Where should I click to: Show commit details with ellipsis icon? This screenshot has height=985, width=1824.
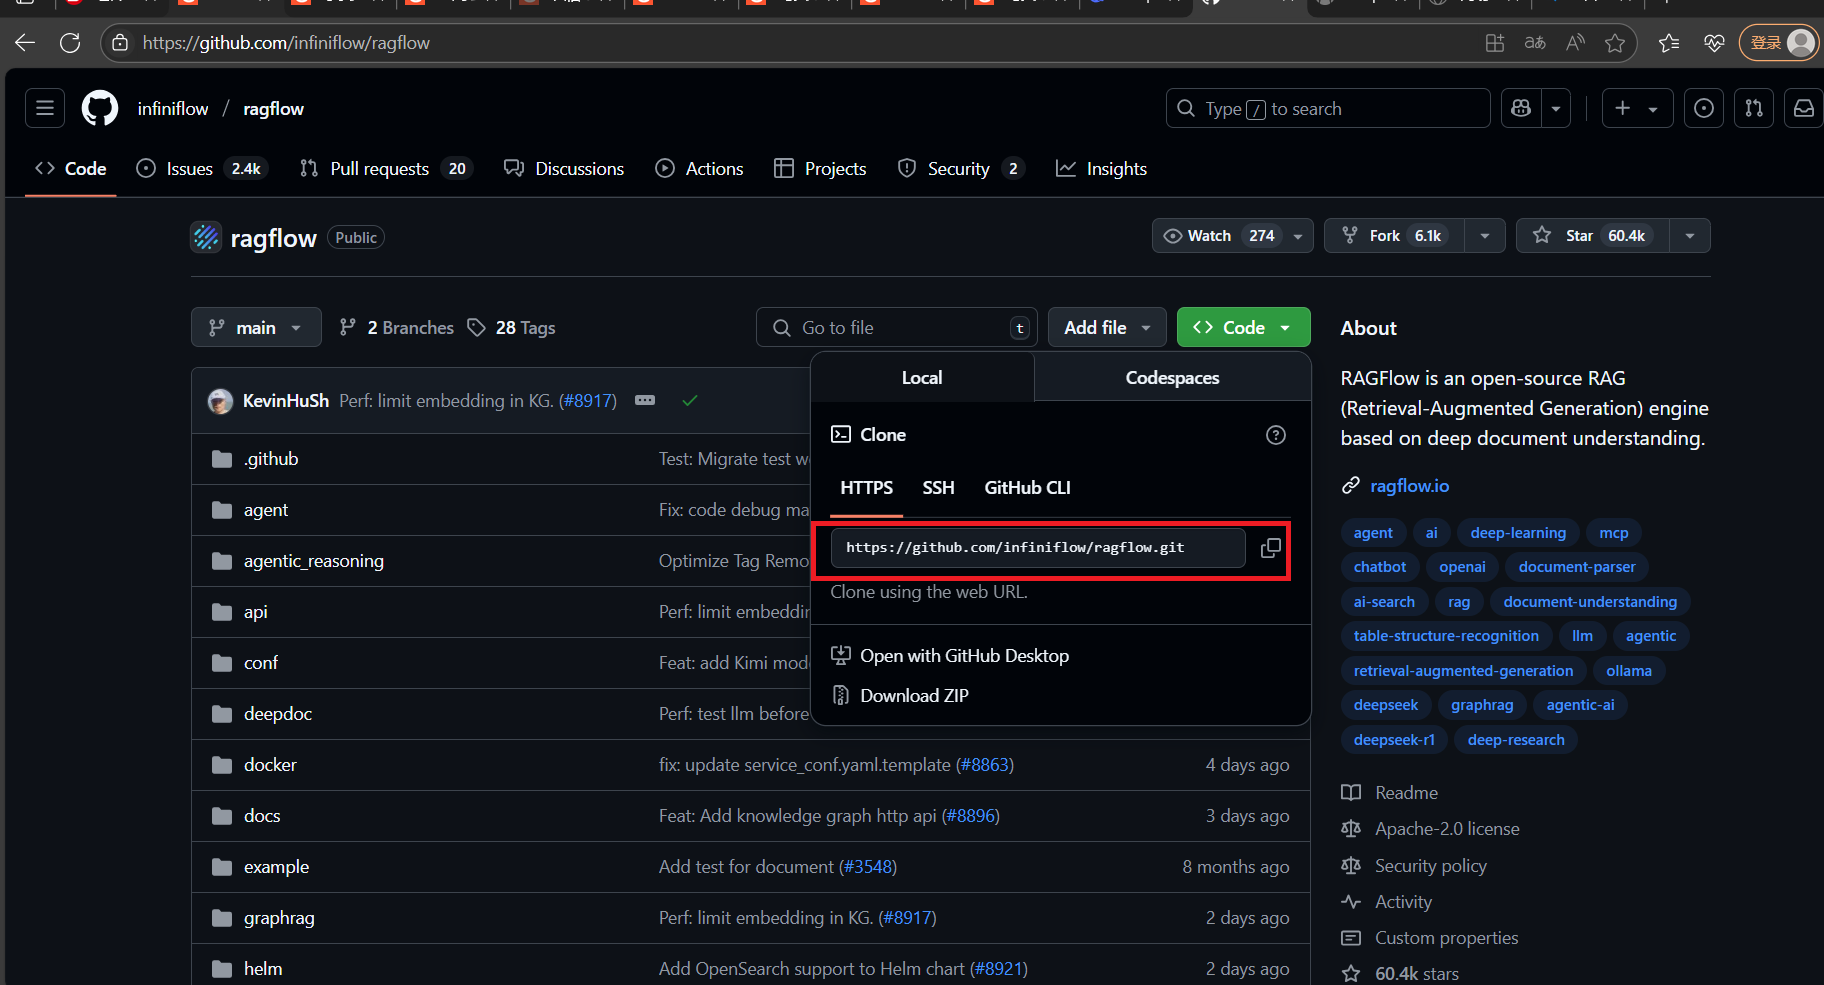point(645,400)
